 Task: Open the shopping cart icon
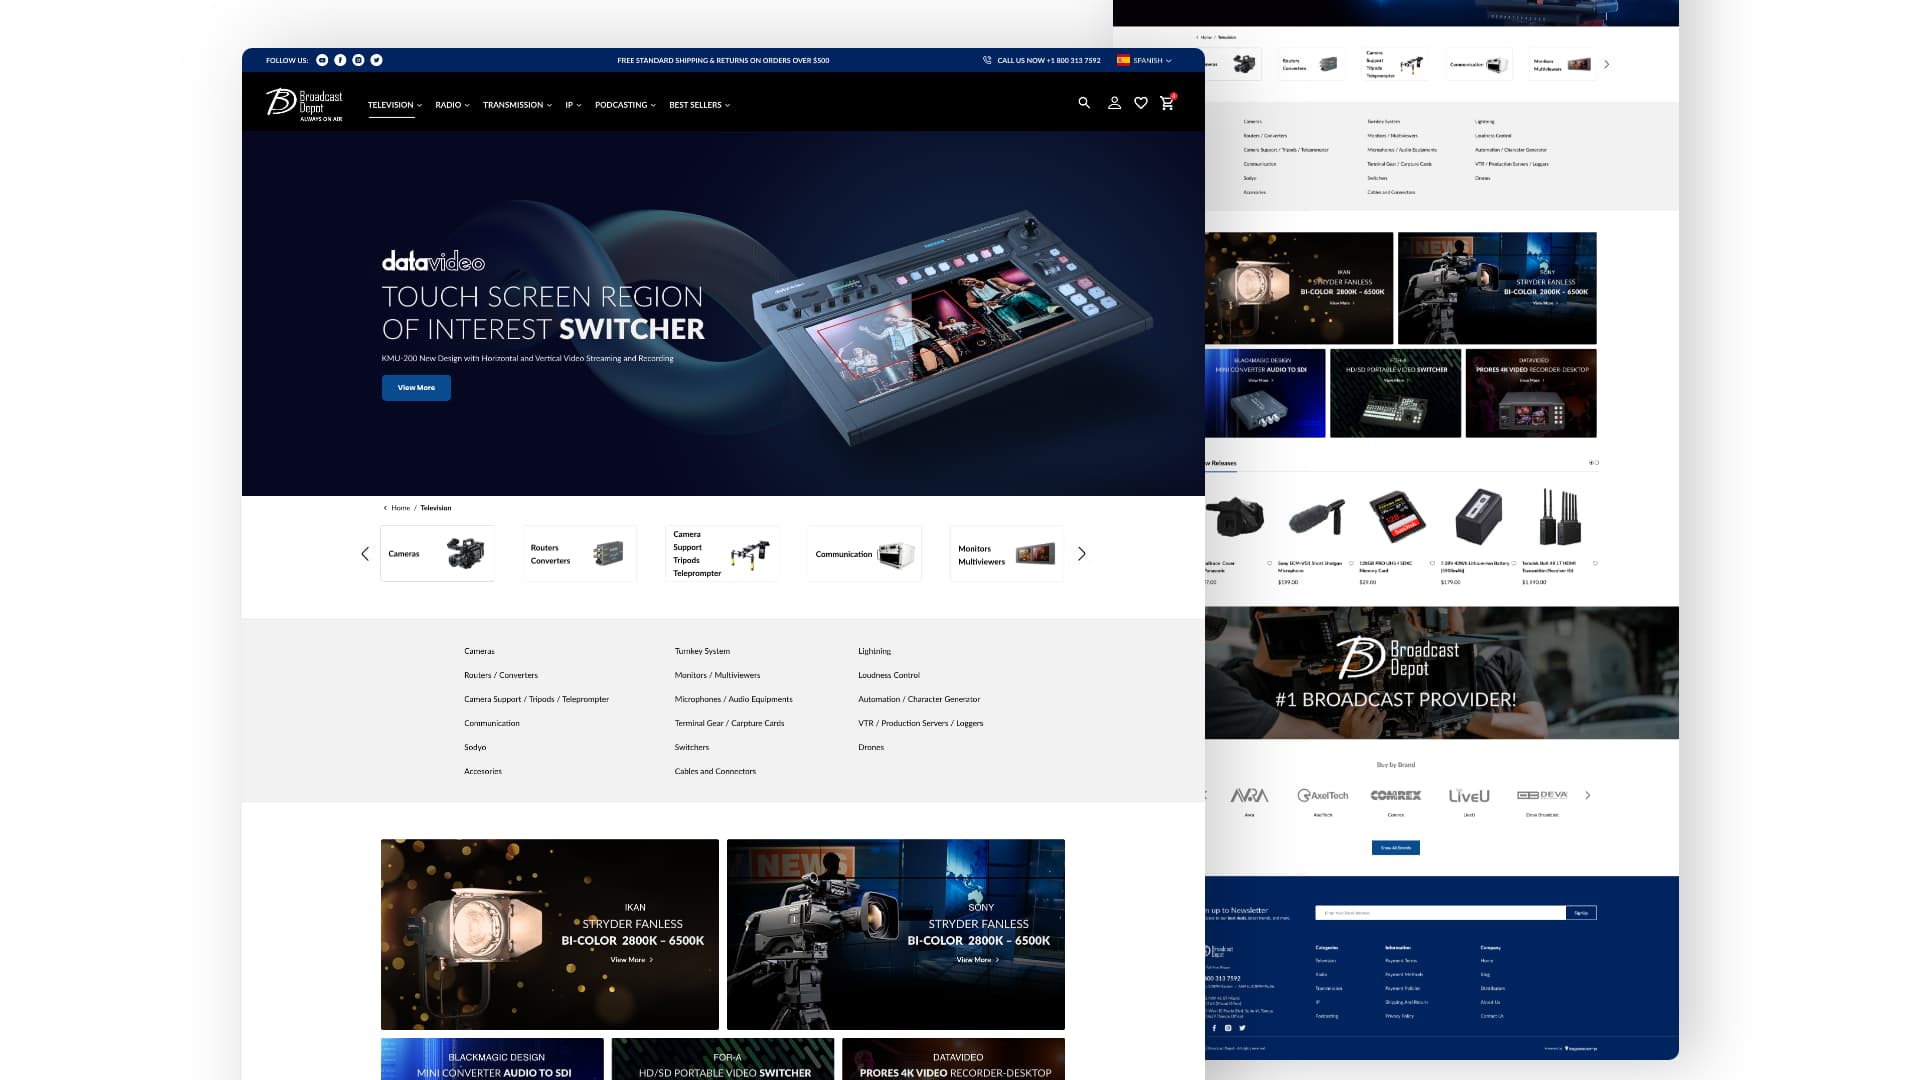[1167, 103]
